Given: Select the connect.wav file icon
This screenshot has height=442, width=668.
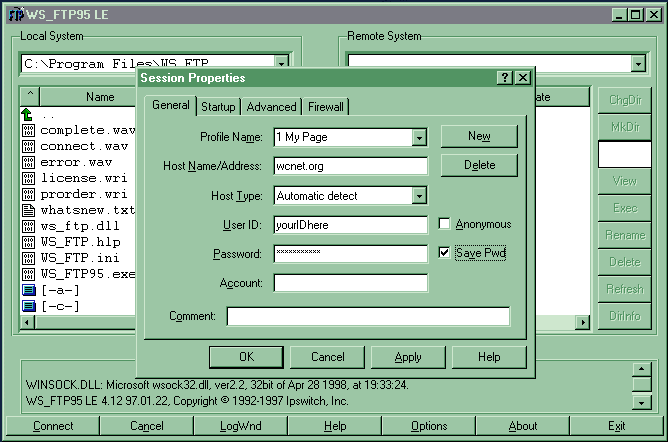Looking at the screenshot, I should [x=29, y=146].
